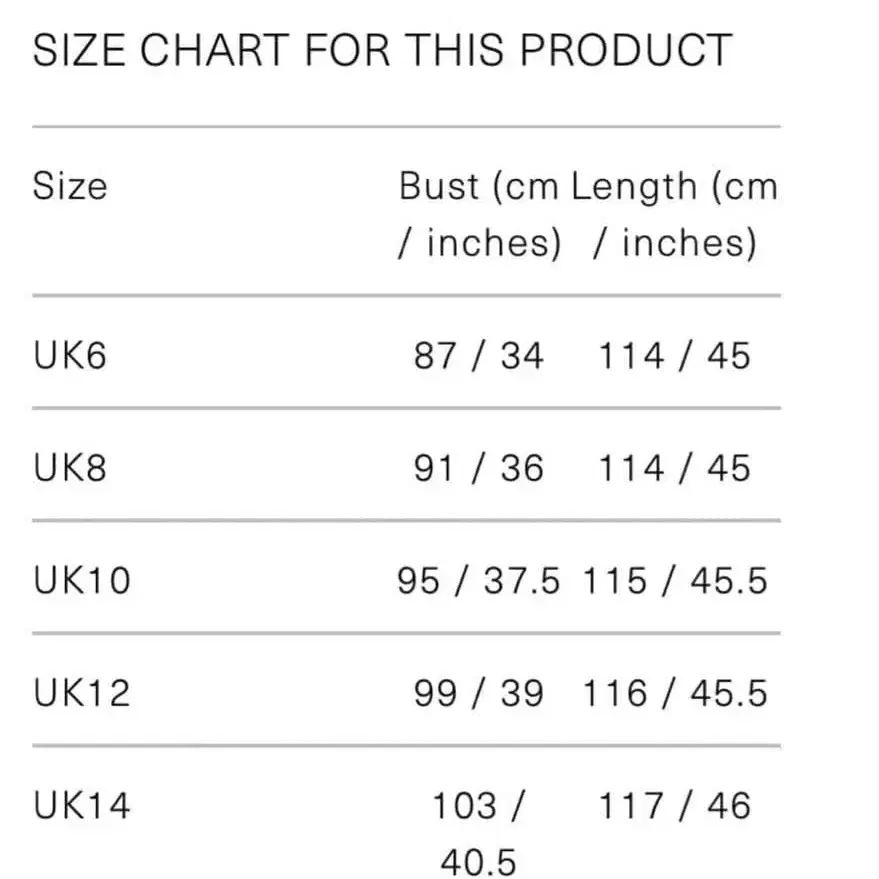
Task: Click the '115 / 45.5' length measurement
Action: coord(675,581)
